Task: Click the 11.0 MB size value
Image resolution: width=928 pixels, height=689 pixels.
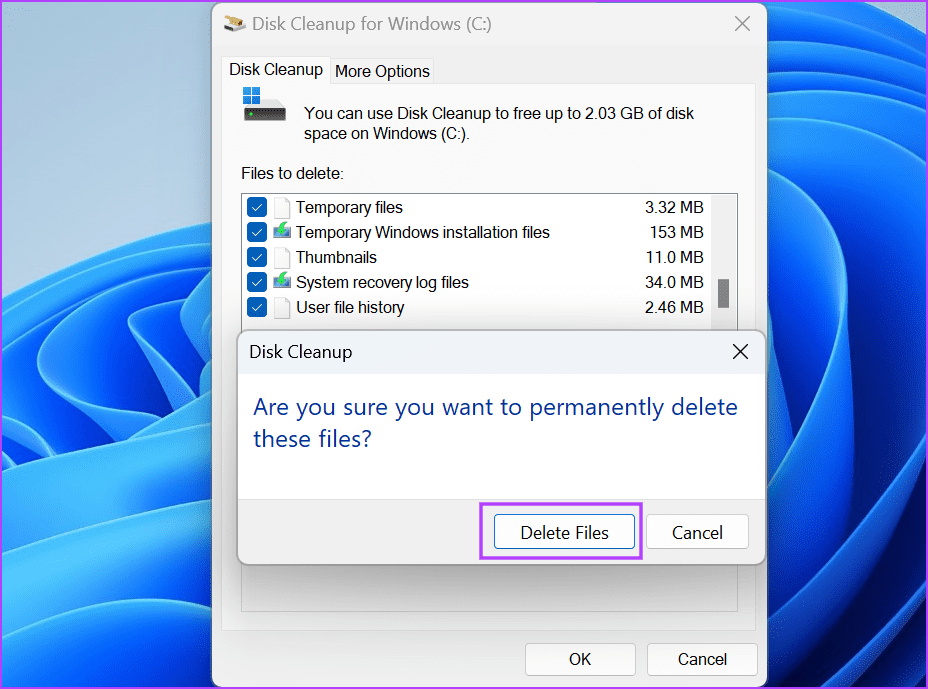Action: (x=674, y=257)
